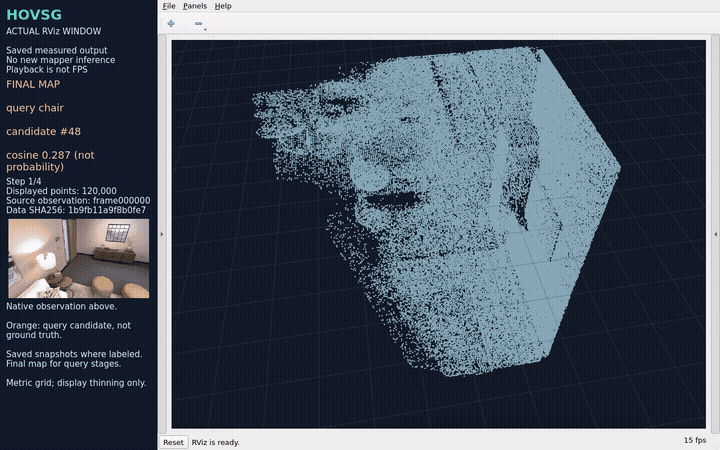This screenshot has height=450, width=720.
Task: Click the minus remove-tool icon
Action: (198, 23)
